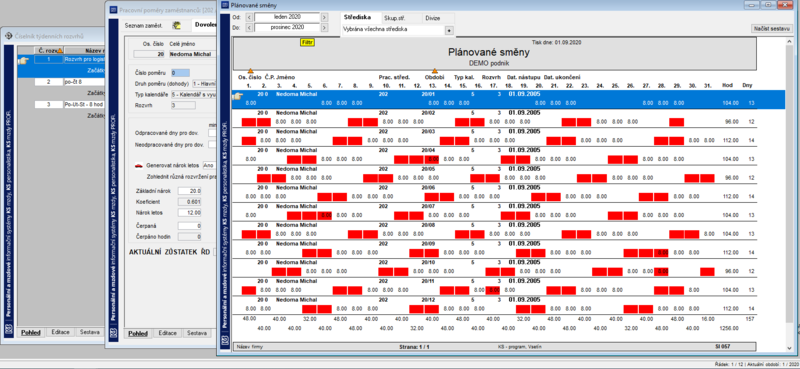Click the Celé jméno field Nedoma Michal
This screenshot has width=800, height=369.
[x=192, y=54]
